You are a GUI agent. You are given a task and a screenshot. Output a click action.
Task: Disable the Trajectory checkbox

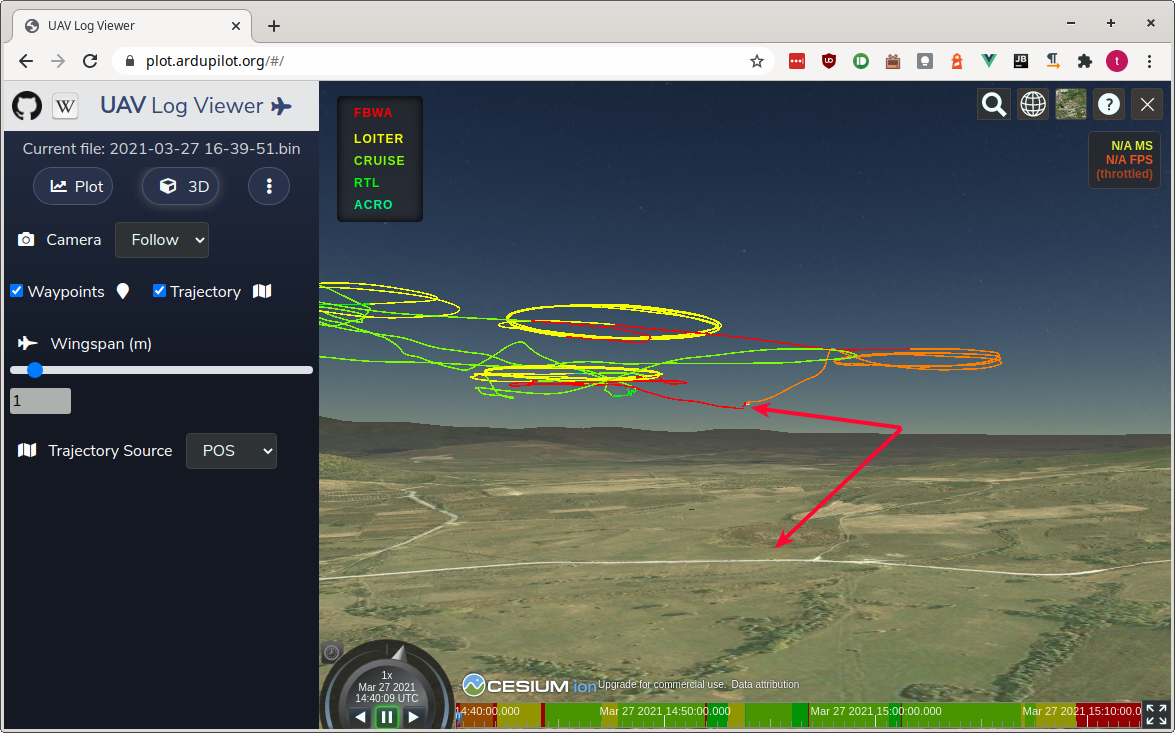pos(158,290)
